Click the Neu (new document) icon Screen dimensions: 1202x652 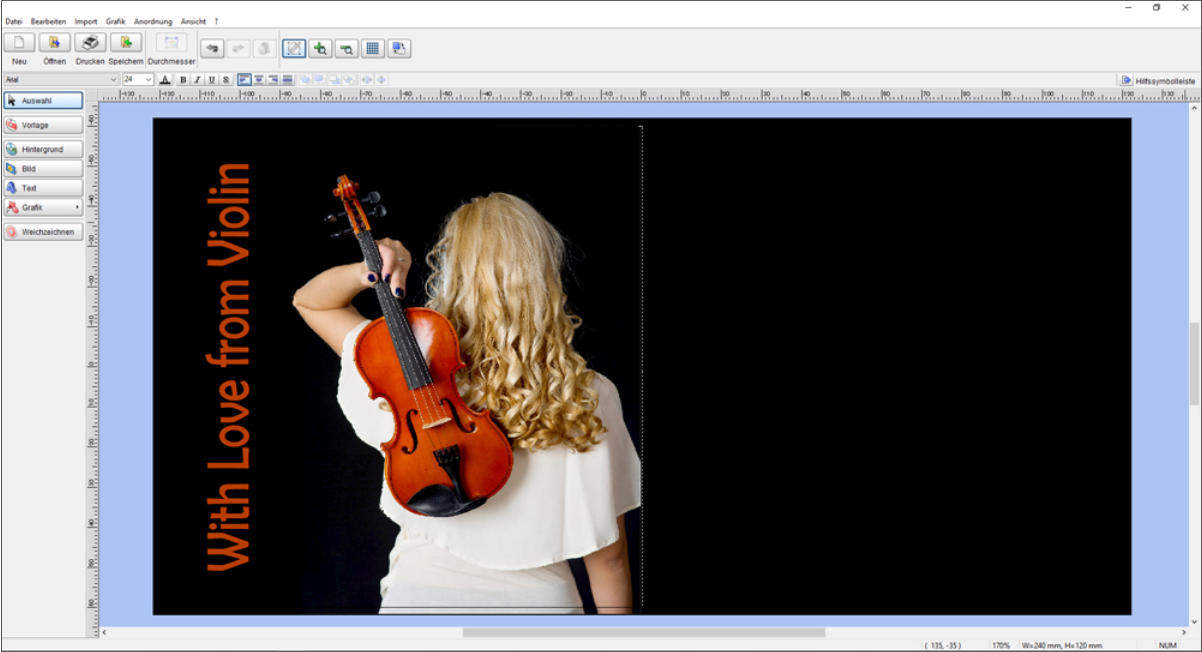pos(20,43)
